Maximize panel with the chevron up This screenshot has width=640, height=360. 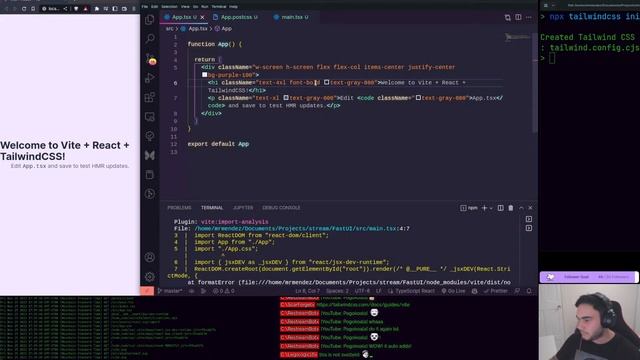521,208
